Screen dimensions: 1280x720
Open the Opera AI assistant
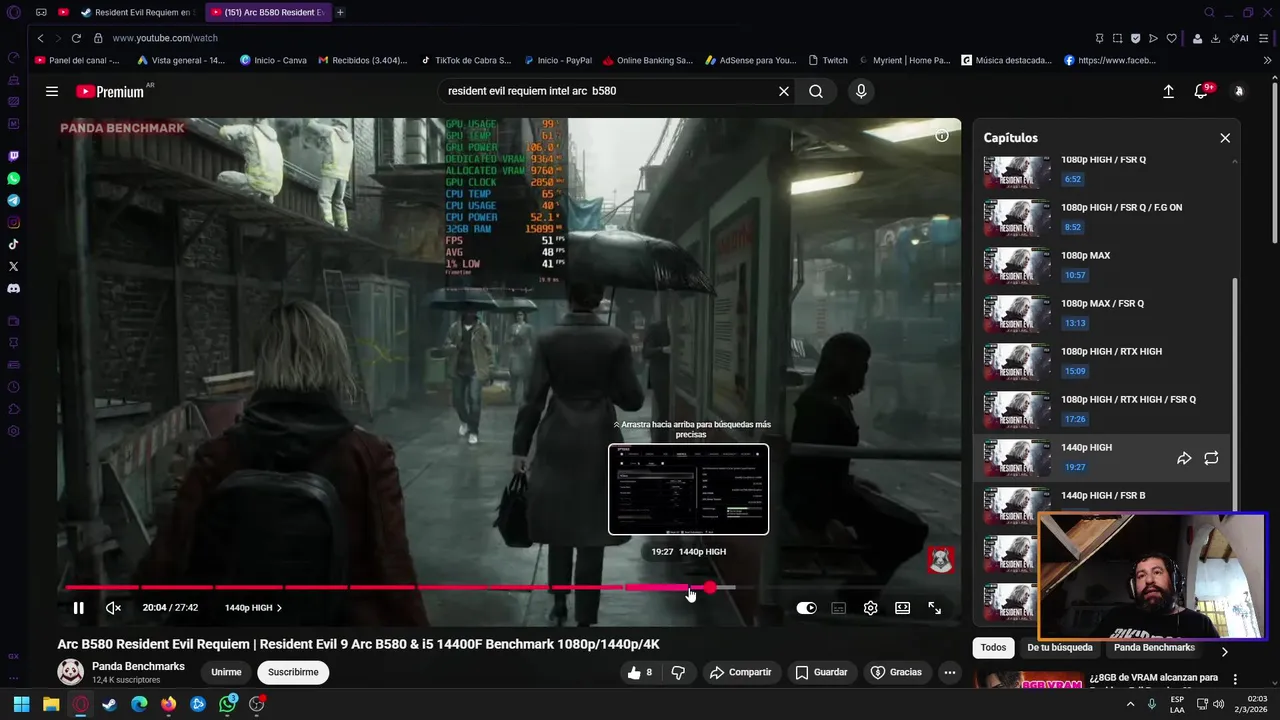(1238, 38)
